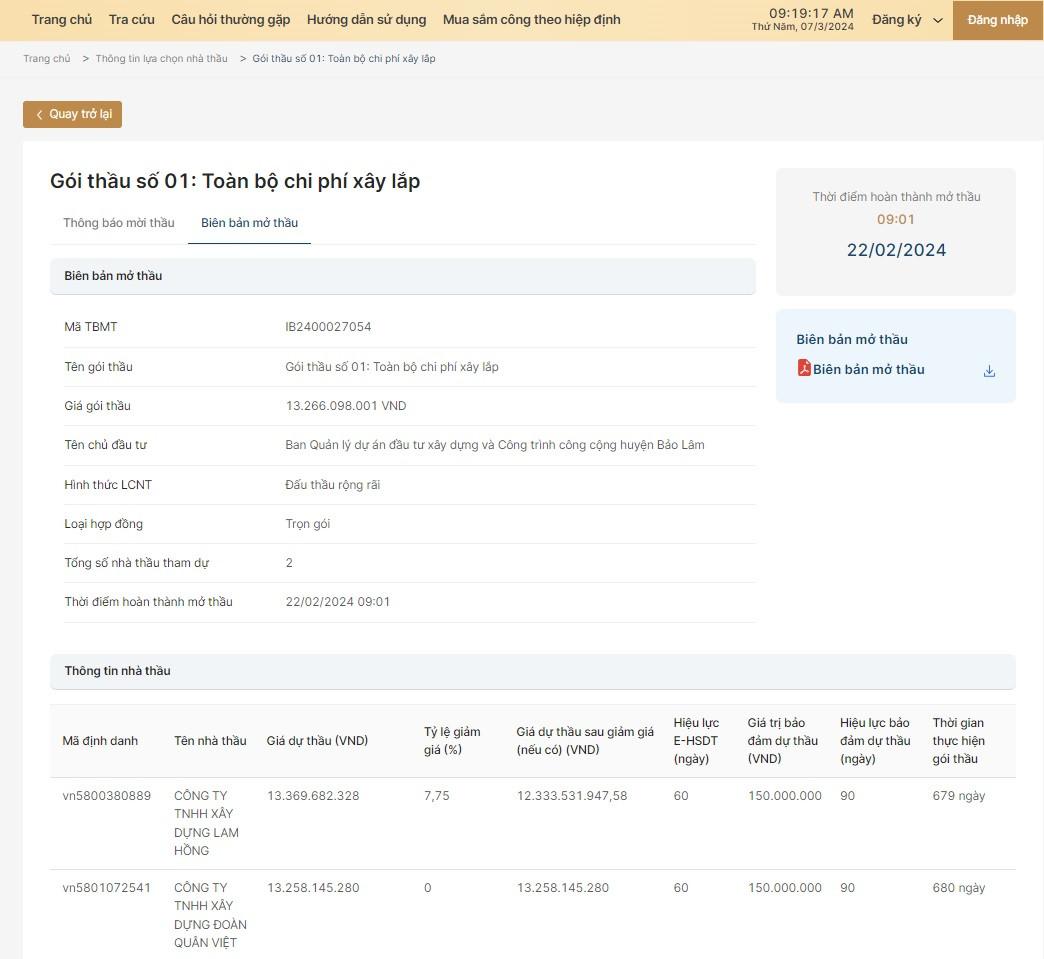This screenshot has height=959, width=1044.
Task: Switch to Thông báo mời thầu tab
Action: click(x=119, y=223)
